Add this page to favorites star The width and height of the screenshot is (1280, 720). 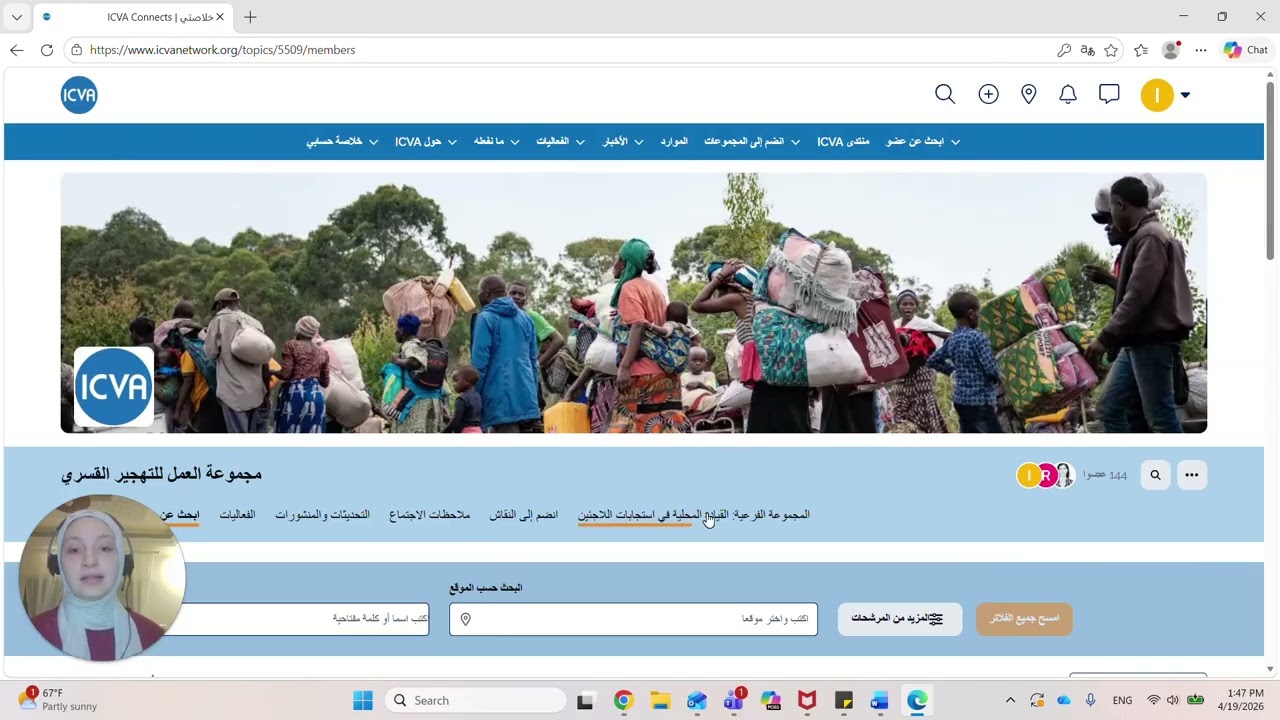pos(1111,50)
